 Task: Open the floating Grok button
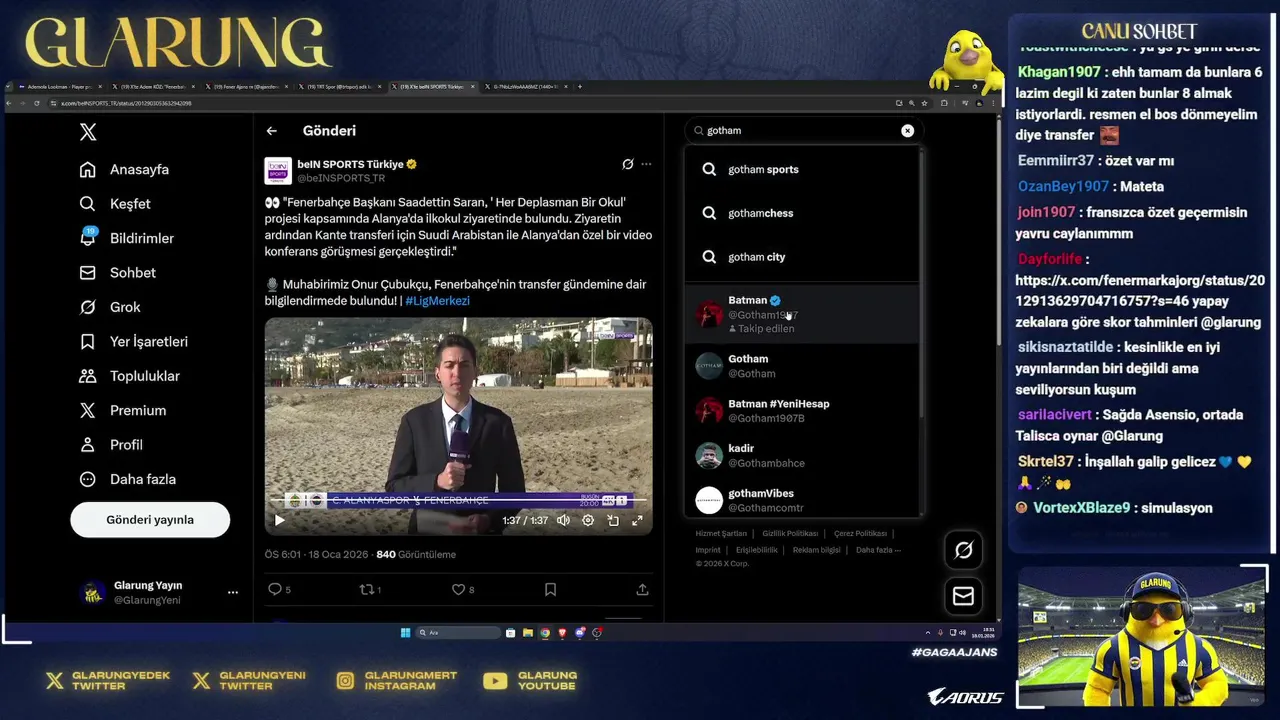point(963,550)
